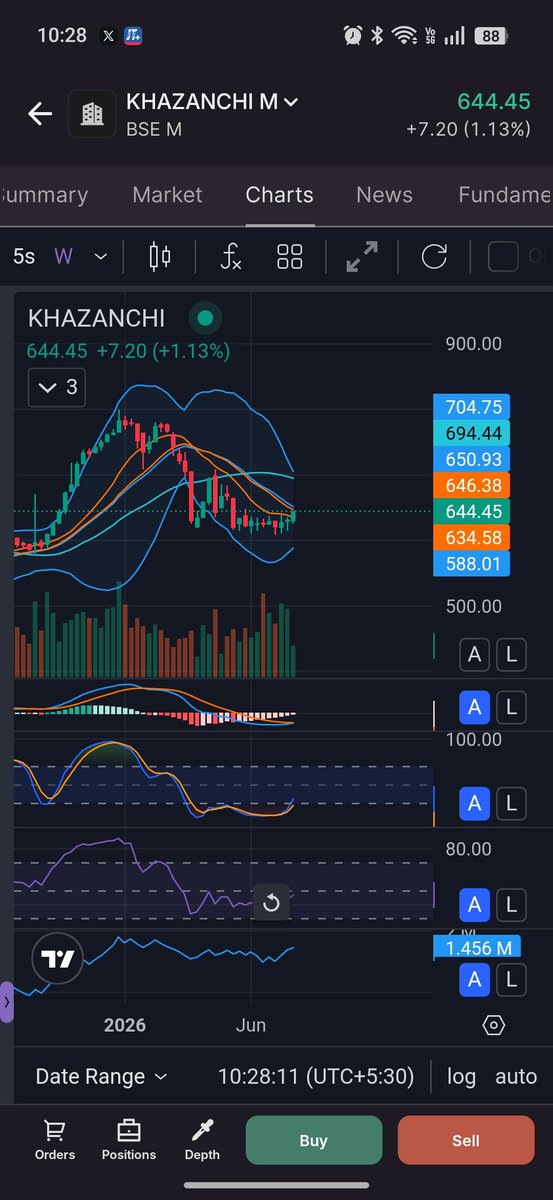Open the News tab
The image size is (553, 1200).
(x=384, y=195)
